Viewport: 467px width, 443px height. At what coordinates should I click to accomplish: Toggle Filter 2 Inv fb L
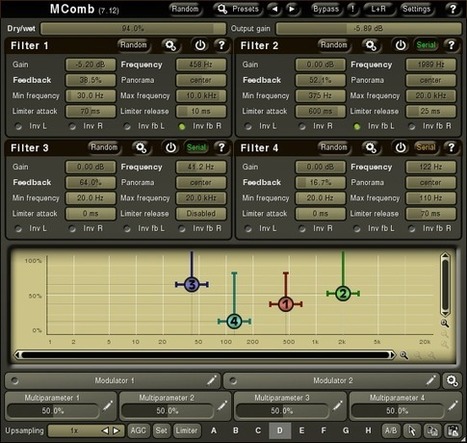click(357, 126)
